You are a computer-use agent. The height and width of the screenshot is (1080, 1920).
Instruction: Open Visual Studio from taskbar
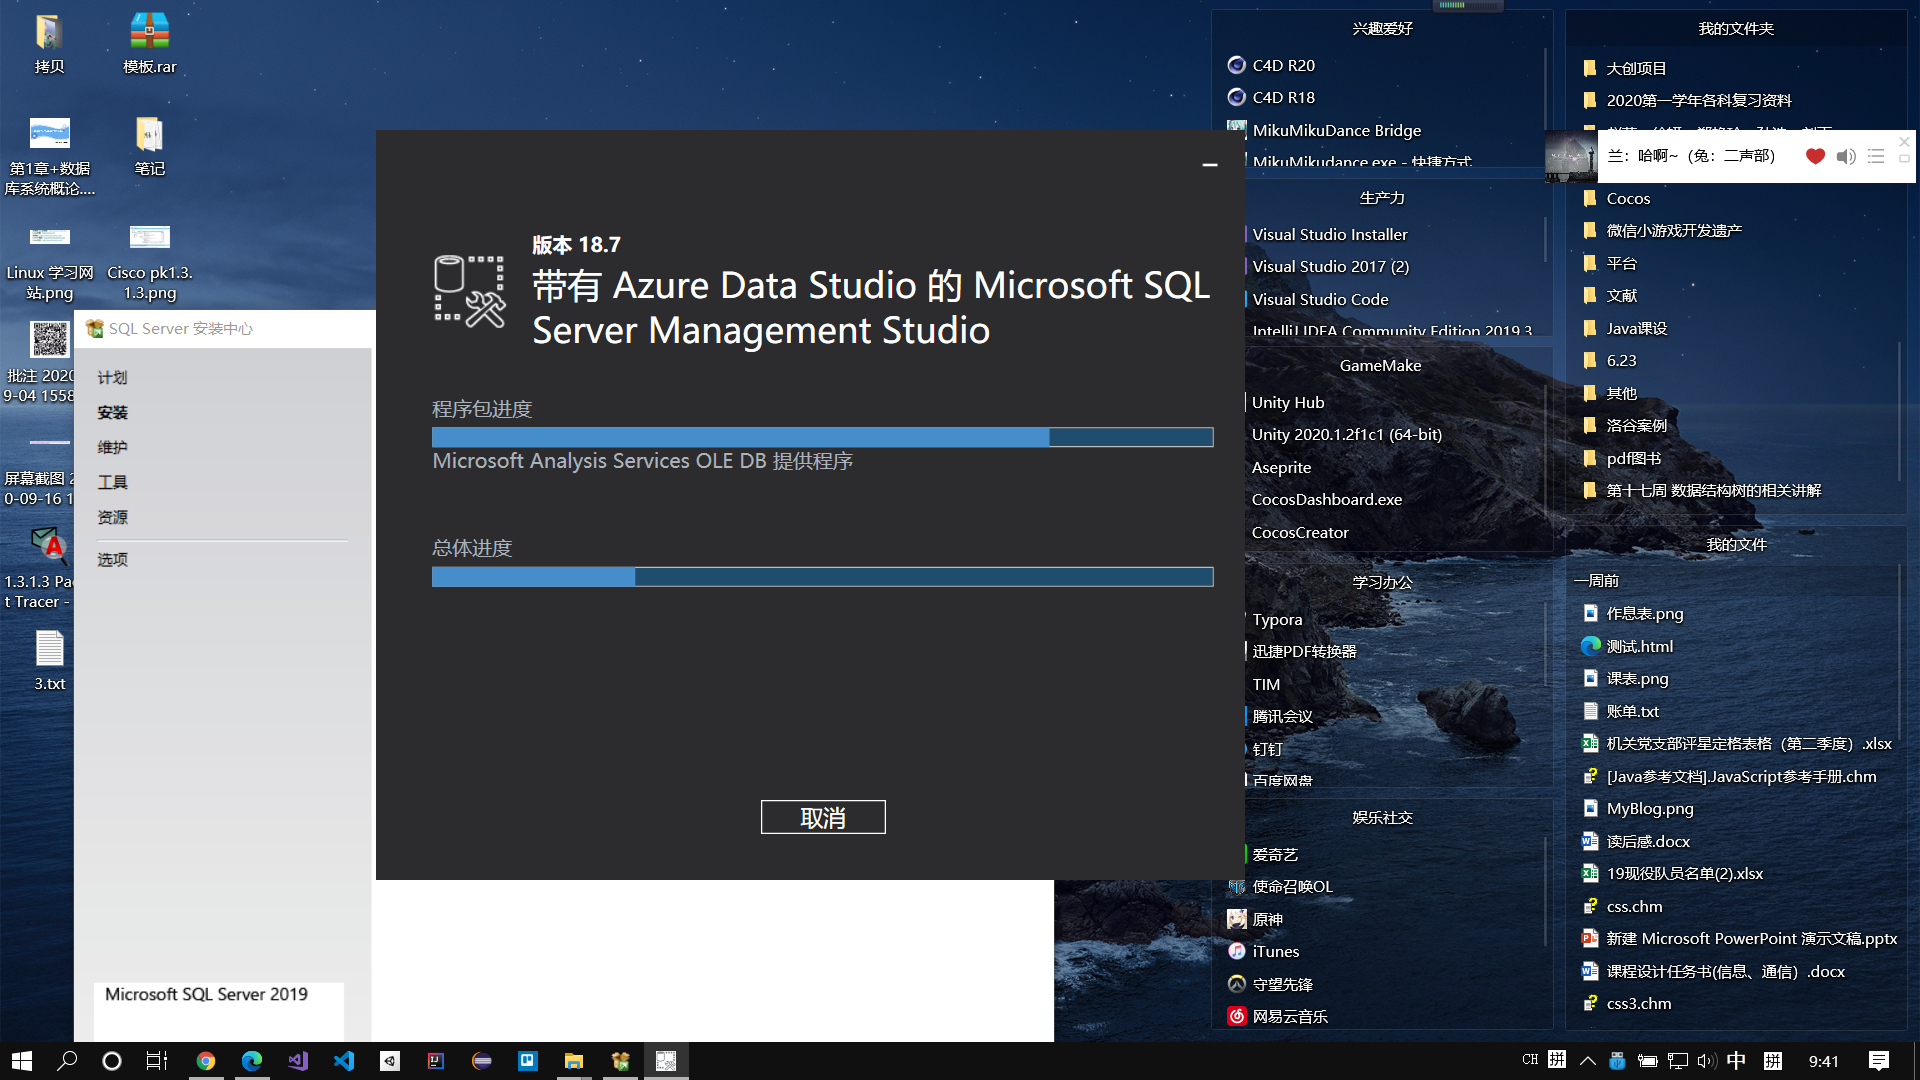pyautogui.click(x=298, y=1060)
